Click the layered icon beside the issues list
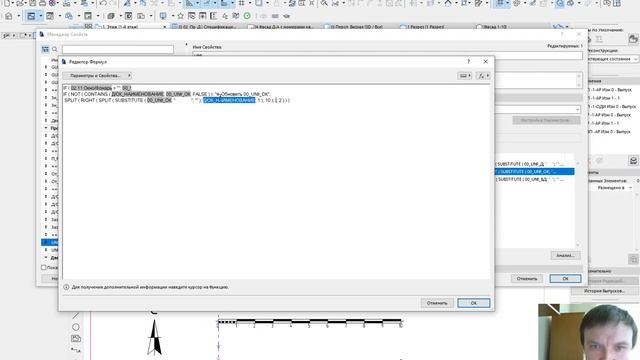Image resolution: width=640 pixels, height=360 pixels. click(633, 160)
